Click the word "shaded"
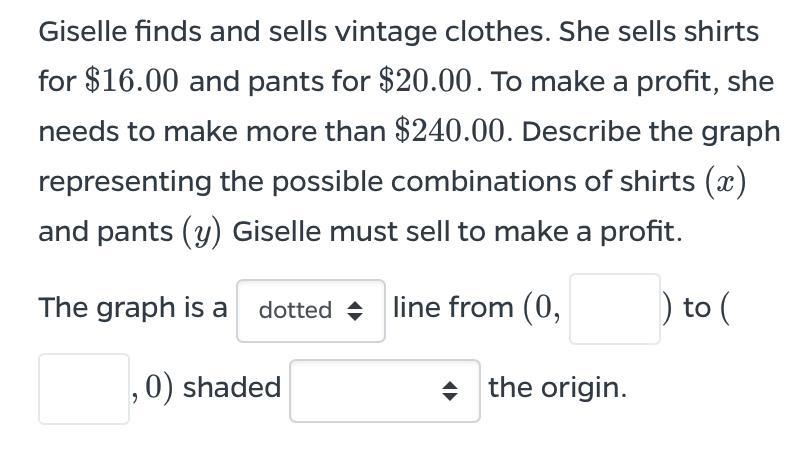Screen dimensions: 794x467 (x=231, y=387)
